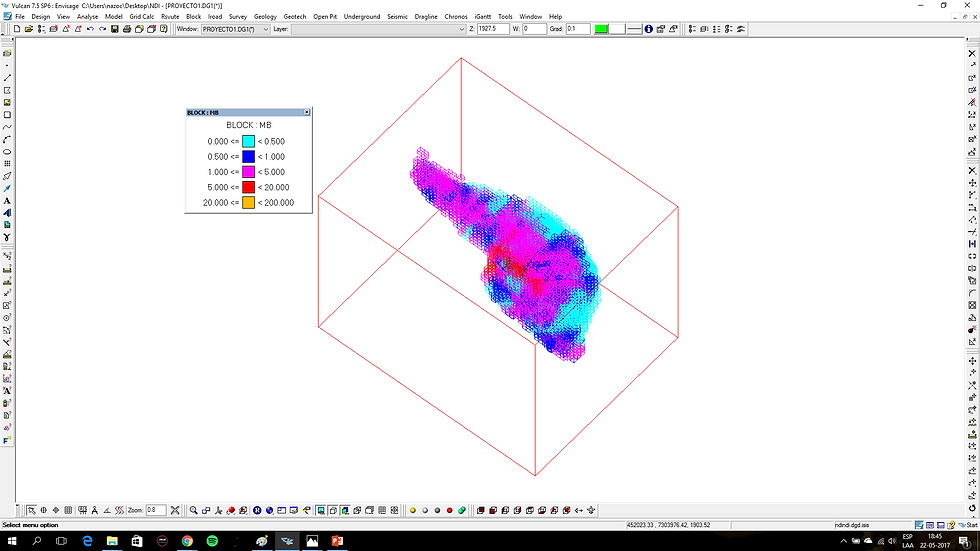Screen dimensions: 980x551
Task: Open the Windows Start menu
Action: (12, 541)
